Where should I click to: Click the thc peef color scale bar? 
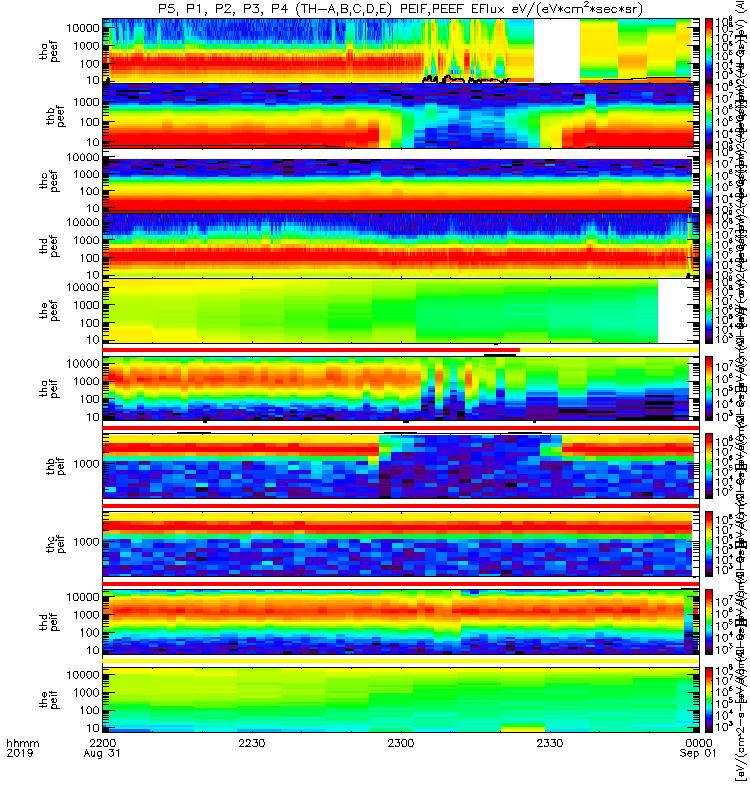pos(709,181)
